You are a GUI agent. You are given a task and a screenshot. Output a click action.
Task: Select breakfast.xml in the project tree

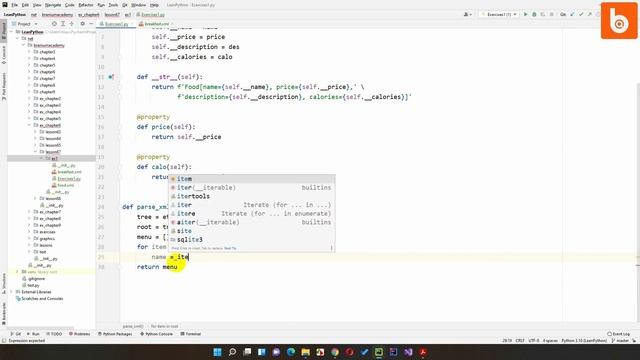(x=67, y=172)
